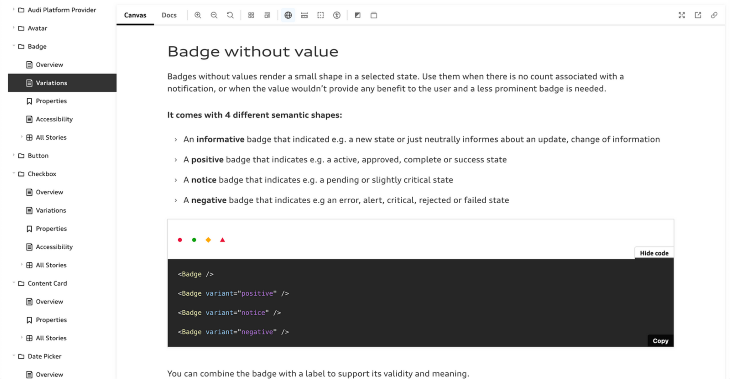Enter full screen mode
The width and height of the screenshot is (730, 379).
682,15
